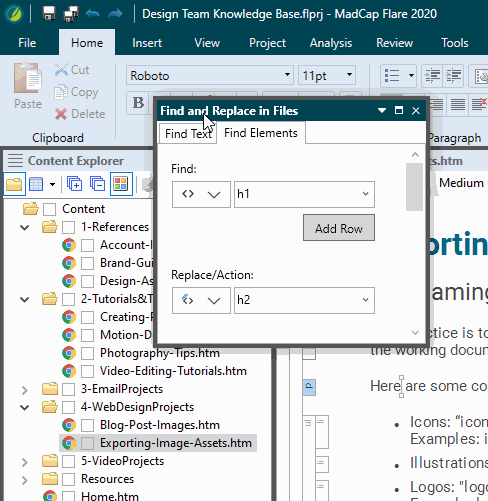Image resolution: width=488 pixels, height=501 pixels.
Task: Cut the selection with scissors icon
Action: click(x=61, y=70)
